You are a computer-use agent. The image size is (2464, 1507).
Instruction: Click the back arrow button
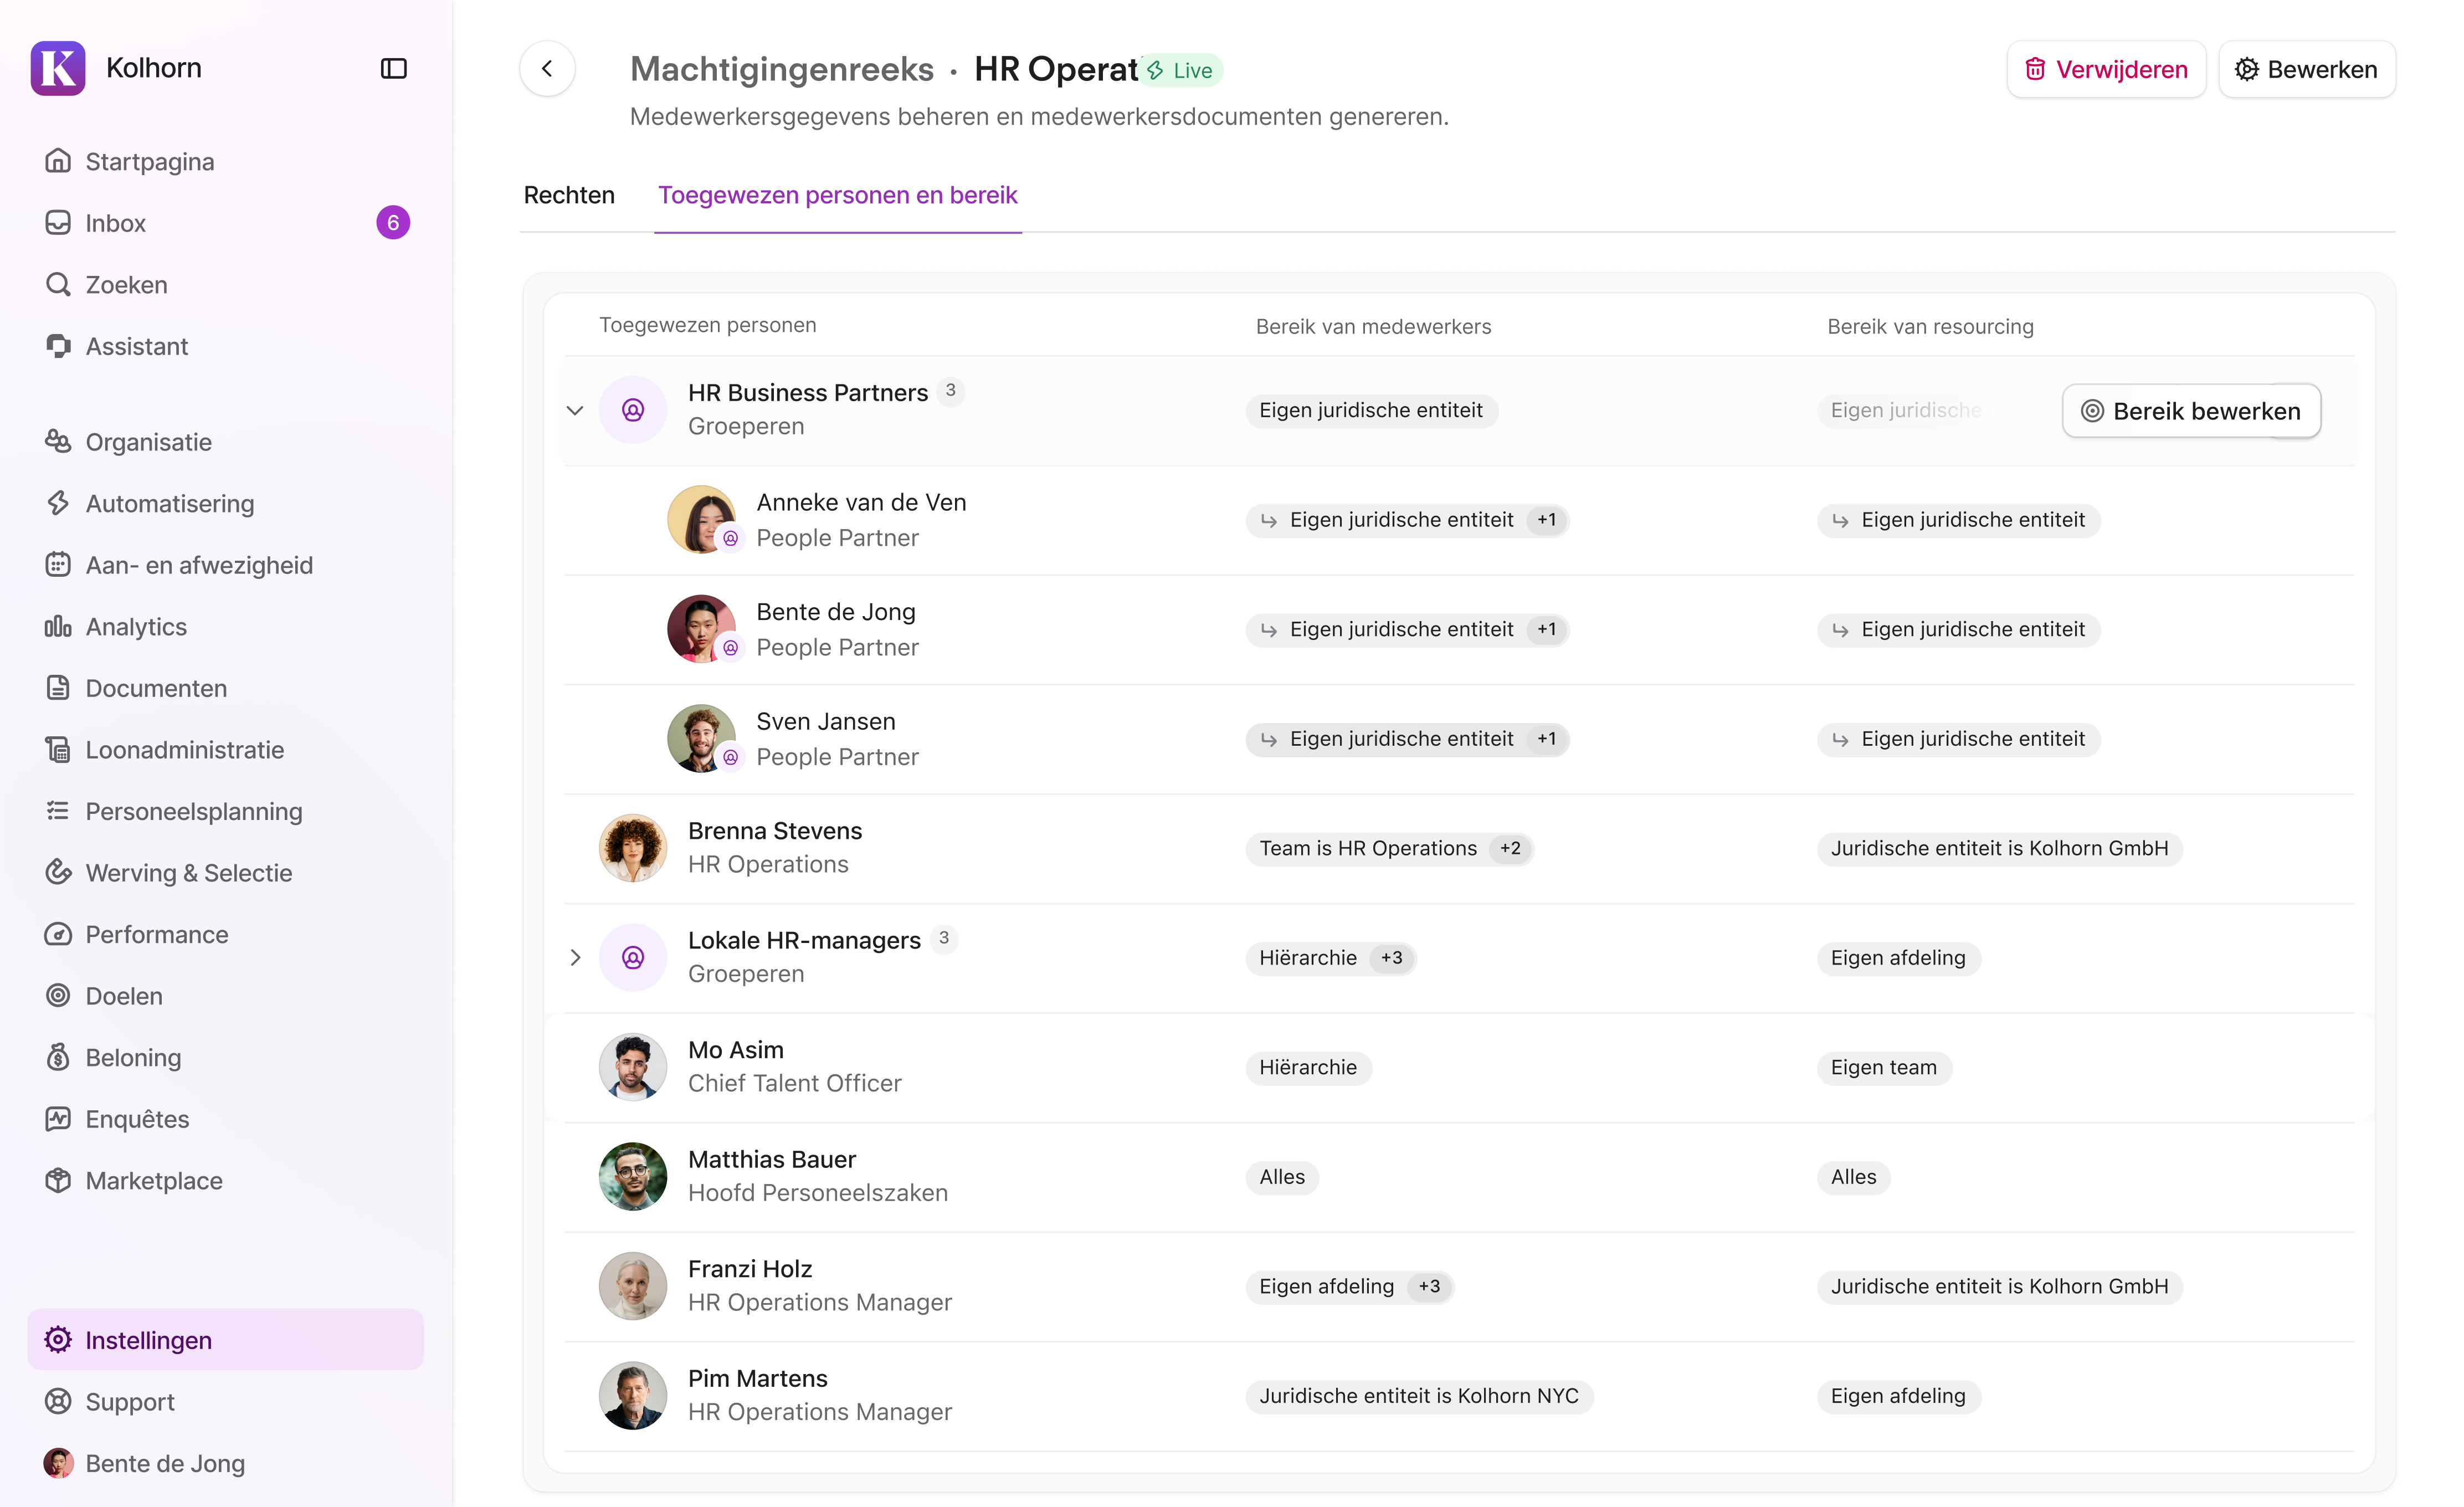tap(547, 68)
